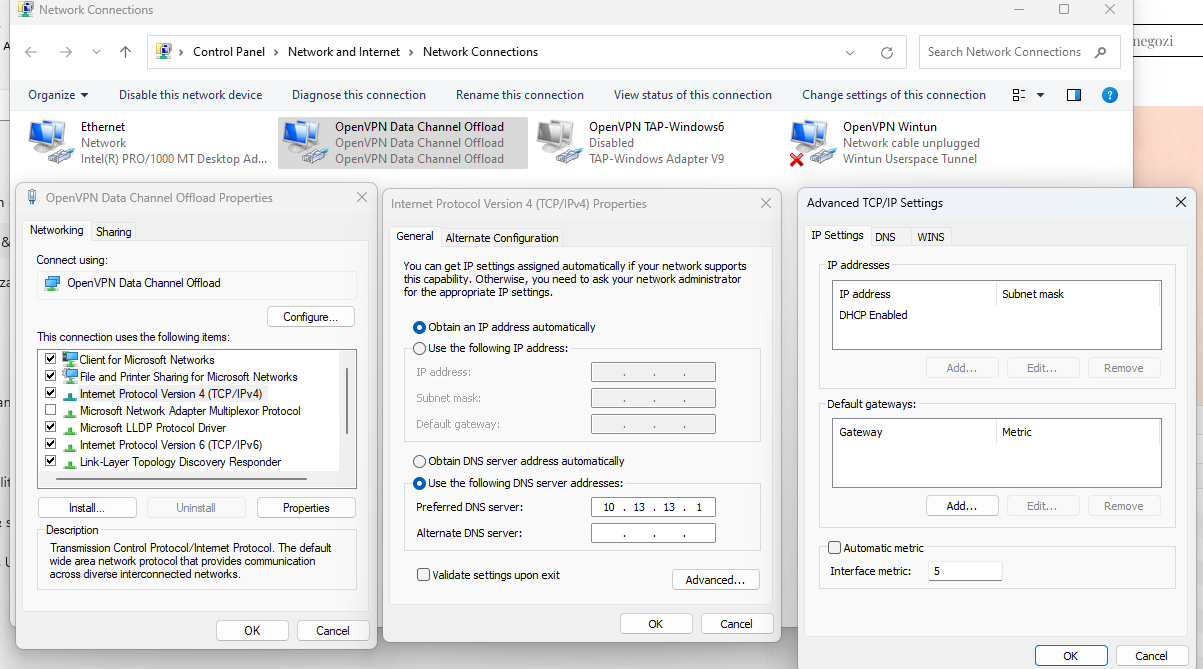
Task: Click the OpenVPN Properties dialog title icon
Action: pyautogui.click(x=32, y=197)
